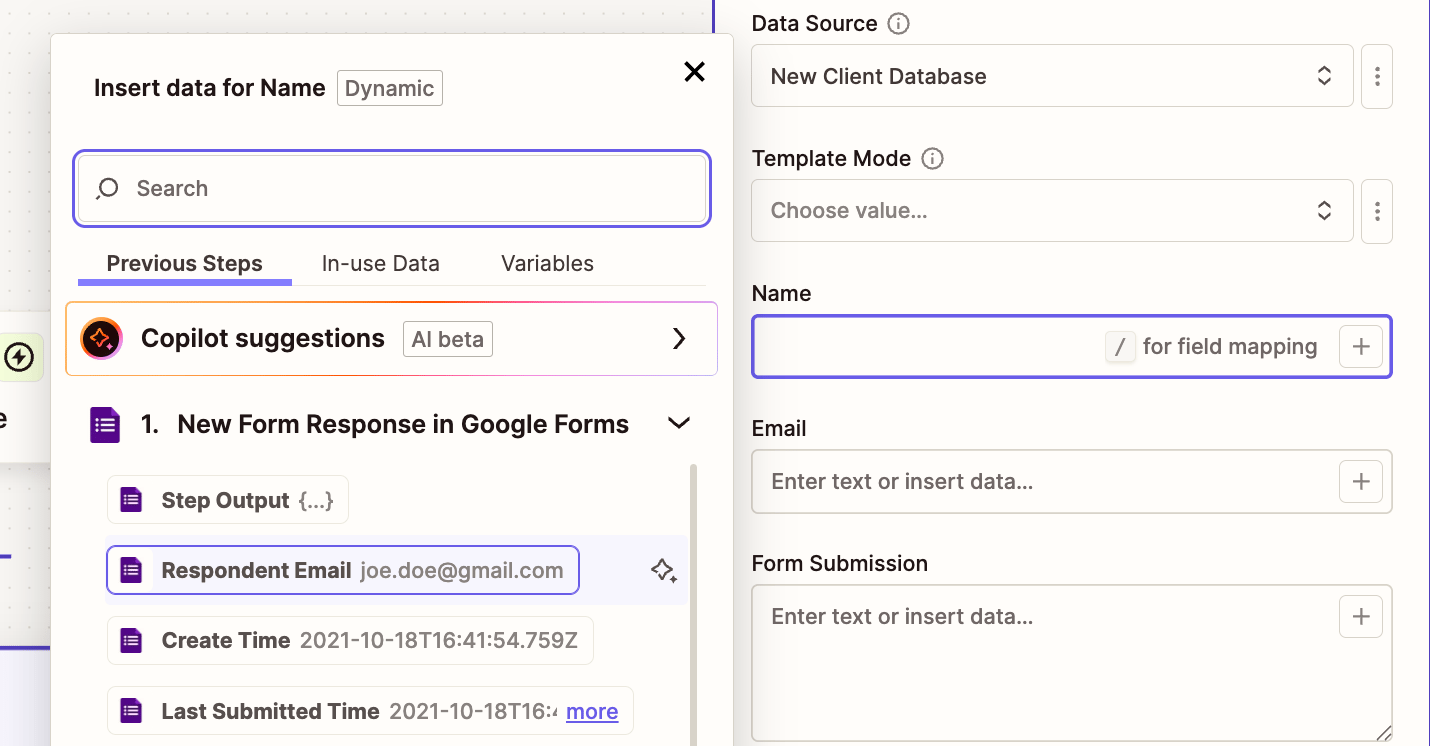Screen dimensions: 1430x746
Task: Switch to the In-use Data tab
Action: [380, 264]
